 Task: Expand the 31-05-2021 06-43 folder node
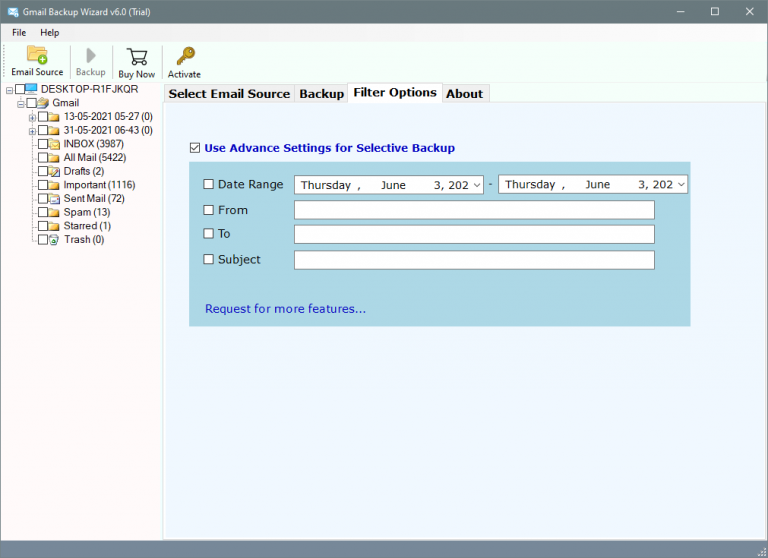pyautogui.click(x=32, y=131)
